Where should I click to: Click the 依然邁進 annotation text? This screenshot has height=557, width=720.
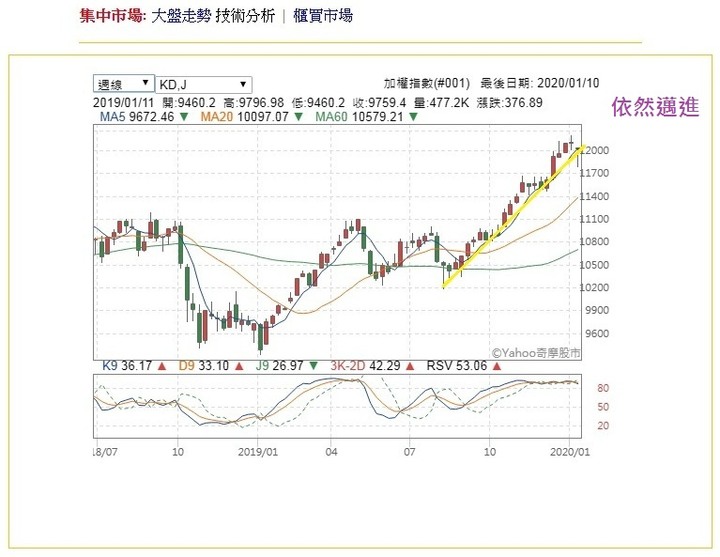655,107
